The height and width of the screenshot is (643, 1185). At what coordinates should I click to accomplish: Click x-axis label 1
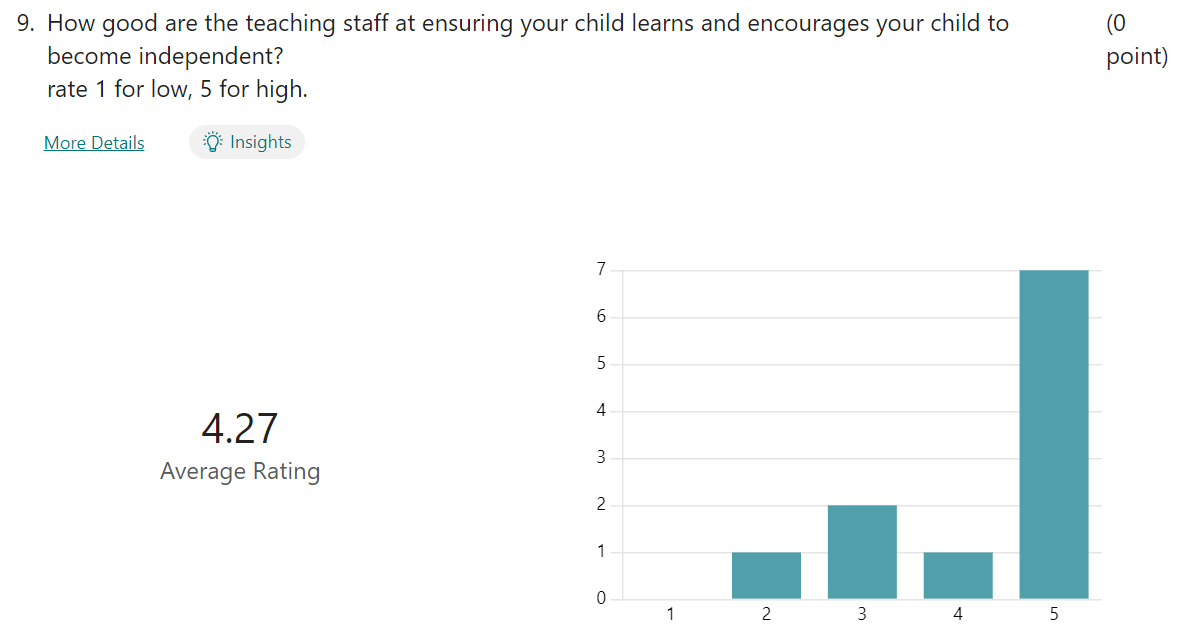(670, 614)
